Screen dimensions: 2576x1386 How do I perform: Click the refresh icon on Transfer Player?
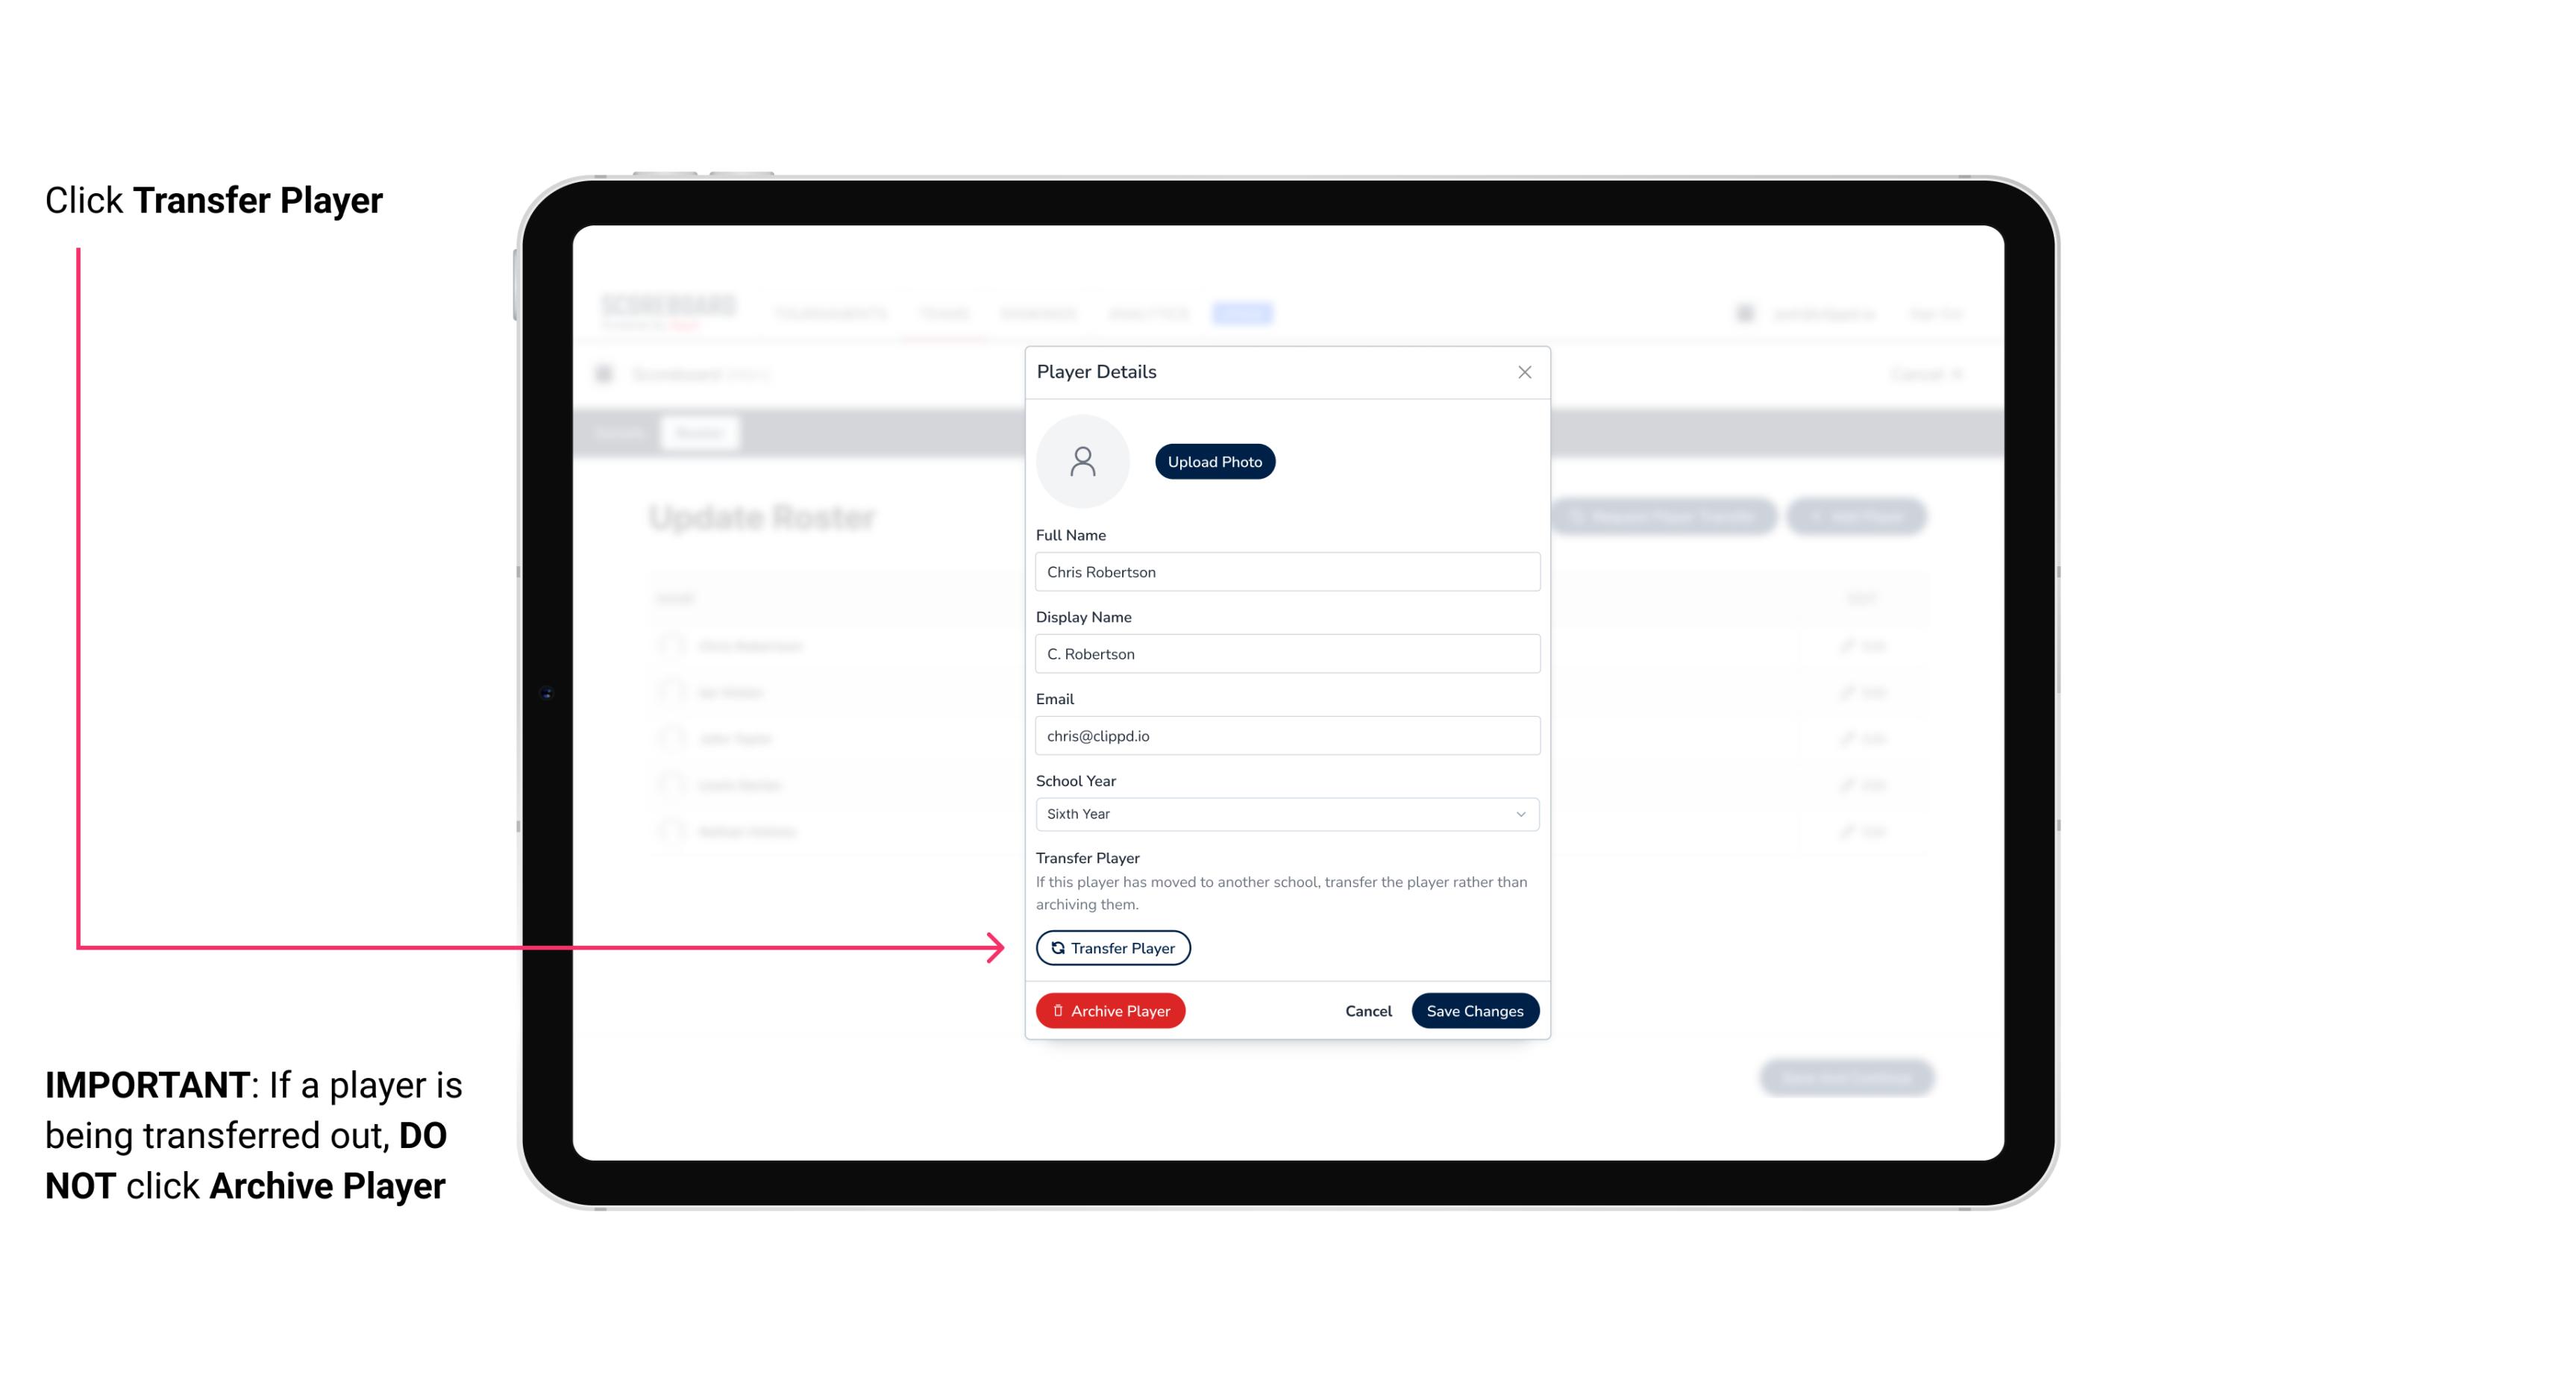click(x=1055, y=947)
